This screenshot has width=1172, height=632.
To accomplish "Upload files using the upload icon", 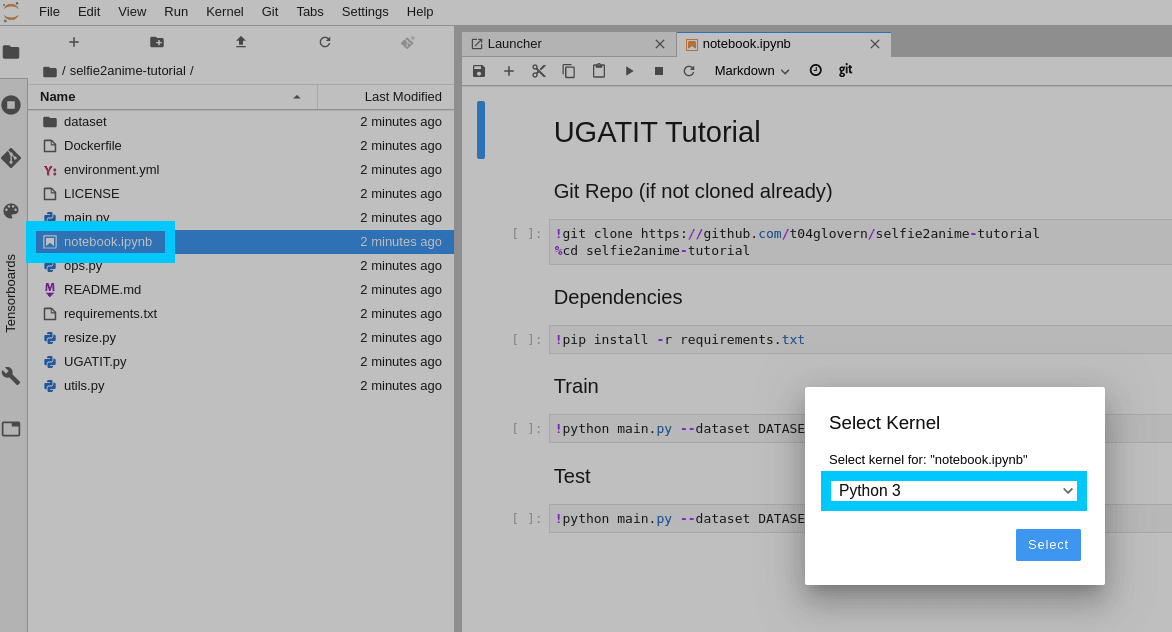I will pos(240,42).
